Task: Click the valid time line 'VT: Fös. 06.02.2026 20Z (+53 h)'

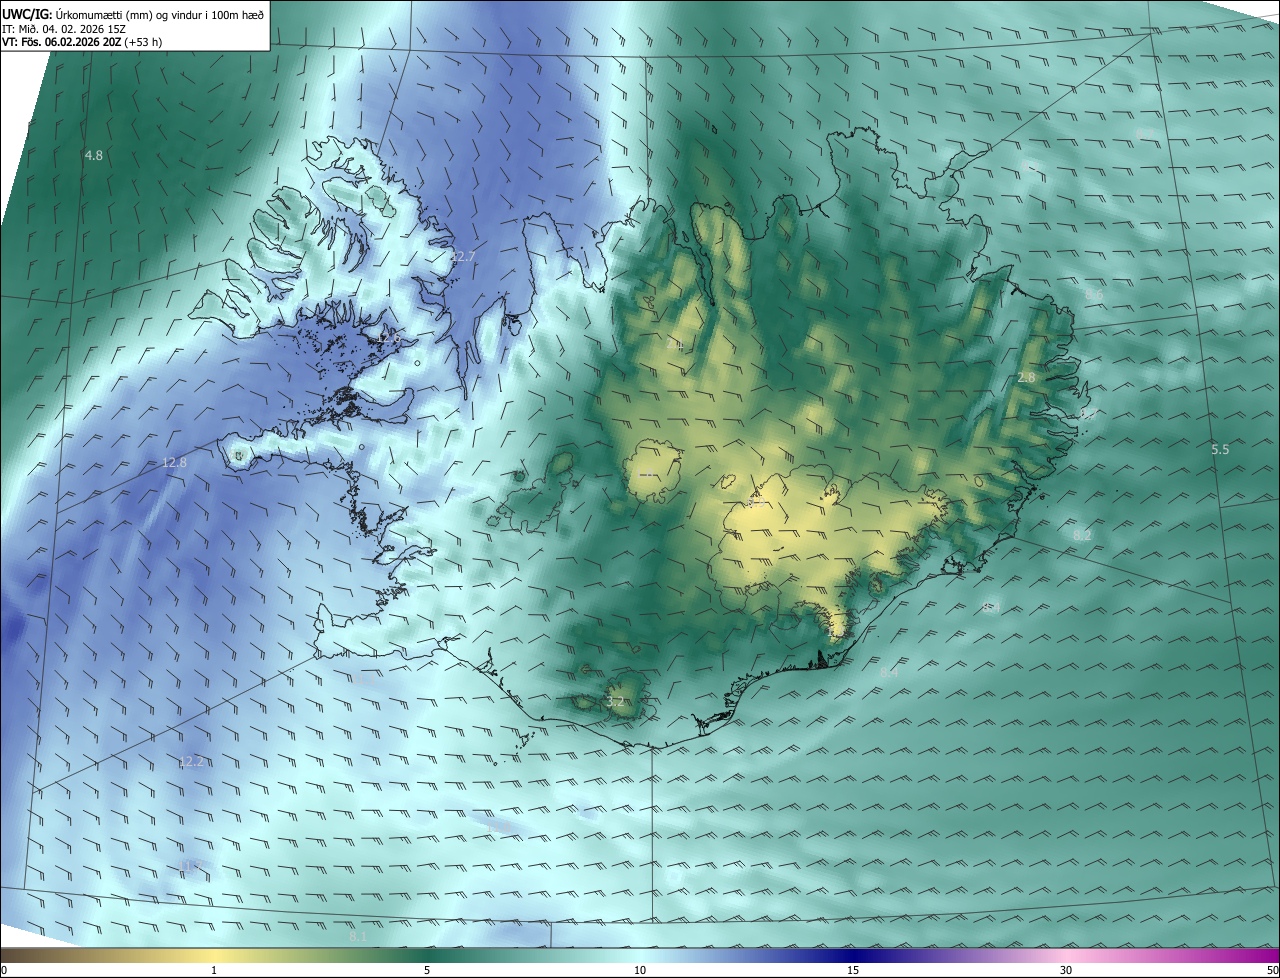Action: pos(82,42)
